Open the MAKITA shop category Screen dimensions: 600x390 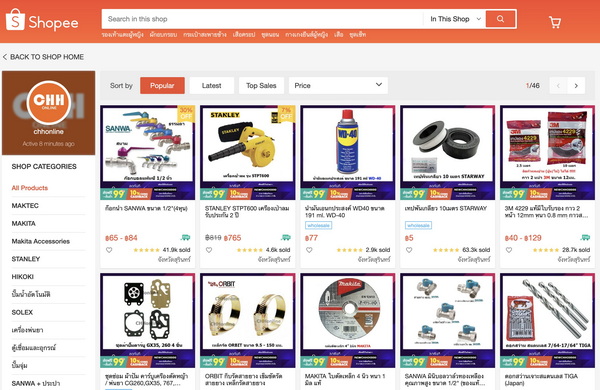(24, 224)
